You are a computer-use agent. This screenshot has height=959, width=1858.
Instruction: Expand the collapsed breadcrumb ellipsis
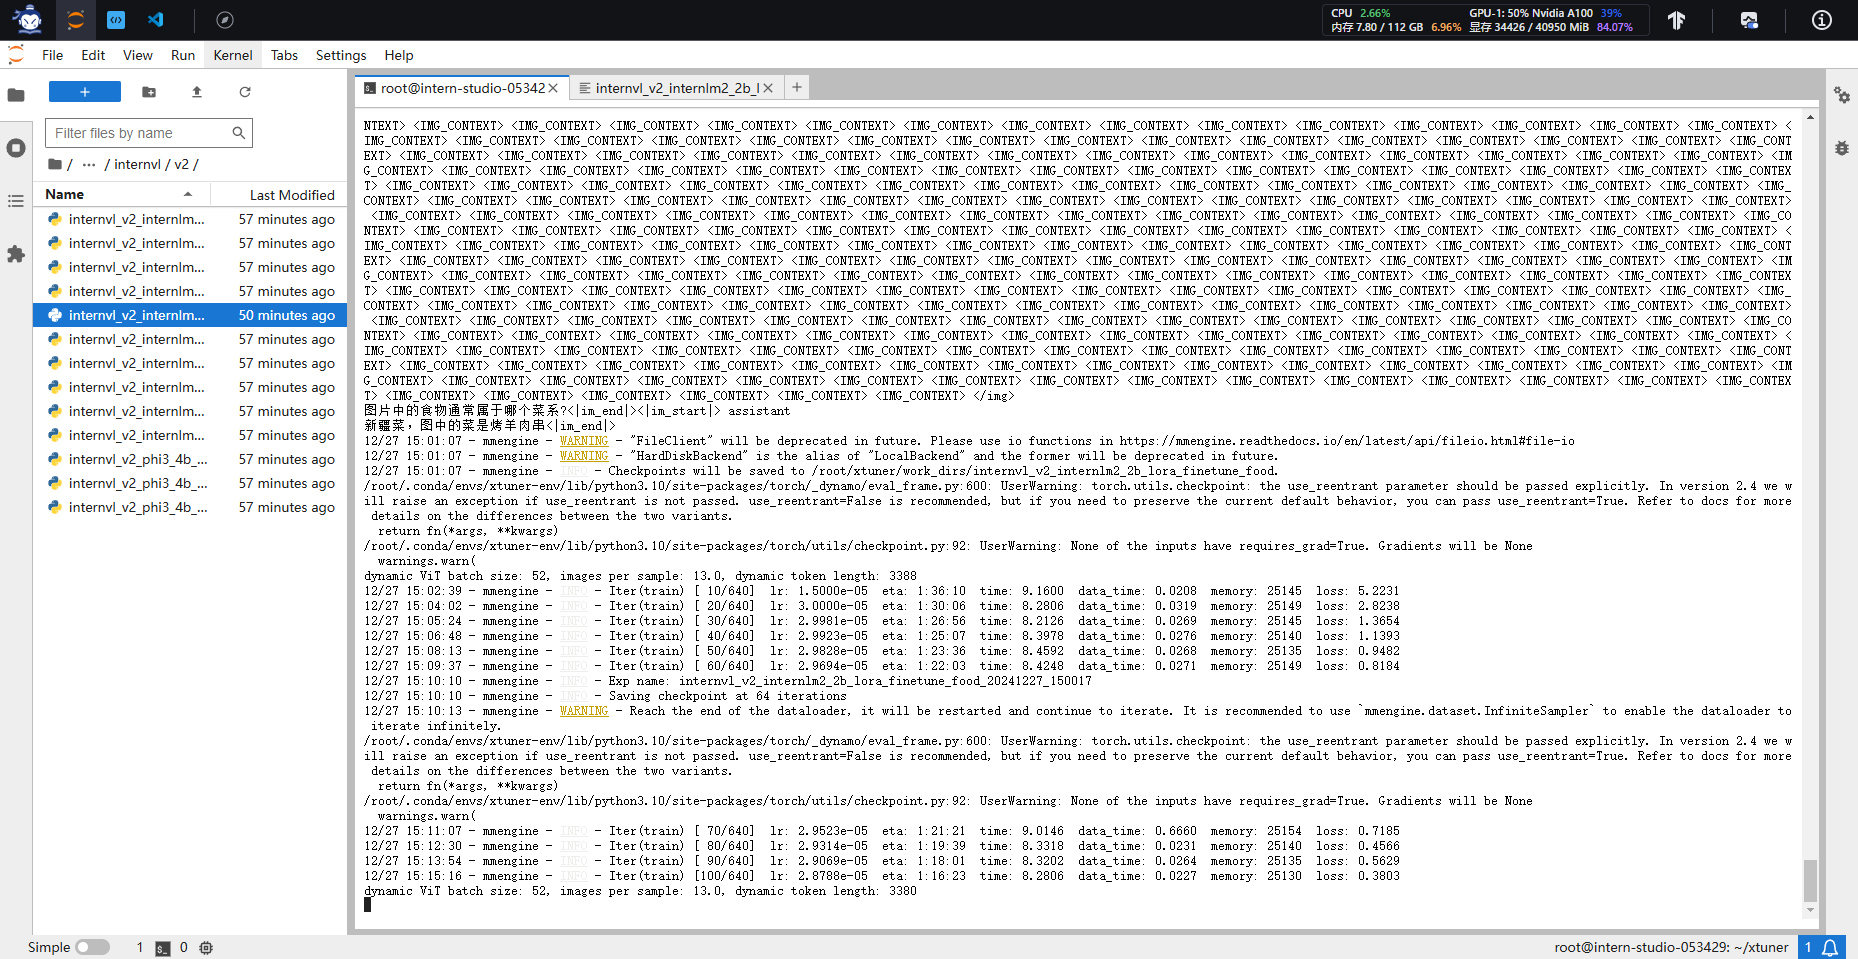tap(89, 164)
